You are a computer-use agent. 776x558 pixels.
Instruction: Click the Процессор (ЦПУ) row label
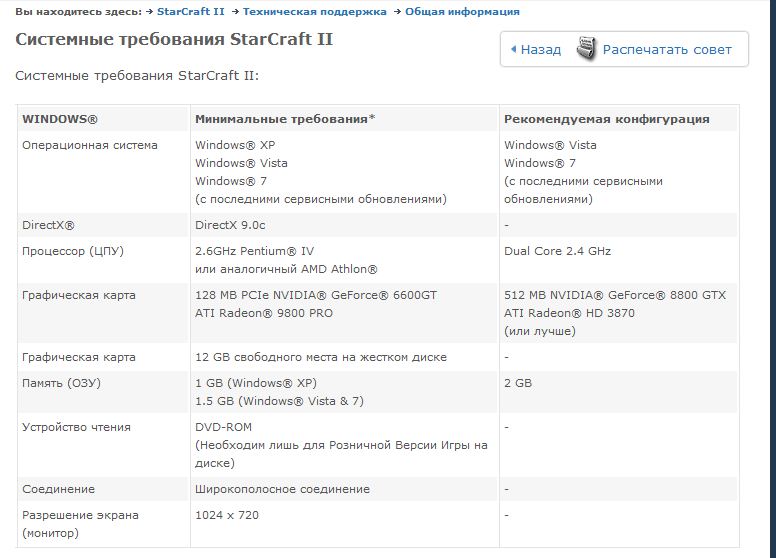(x=79, y=251)
